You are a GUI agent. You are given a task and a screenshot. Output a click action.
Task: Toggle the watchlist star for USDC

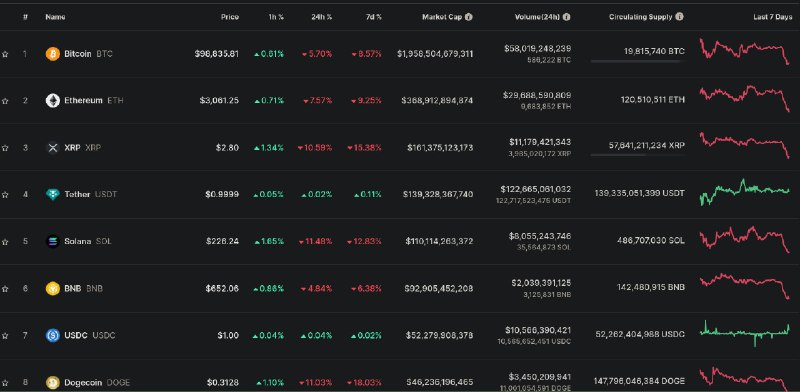(5, 335)
